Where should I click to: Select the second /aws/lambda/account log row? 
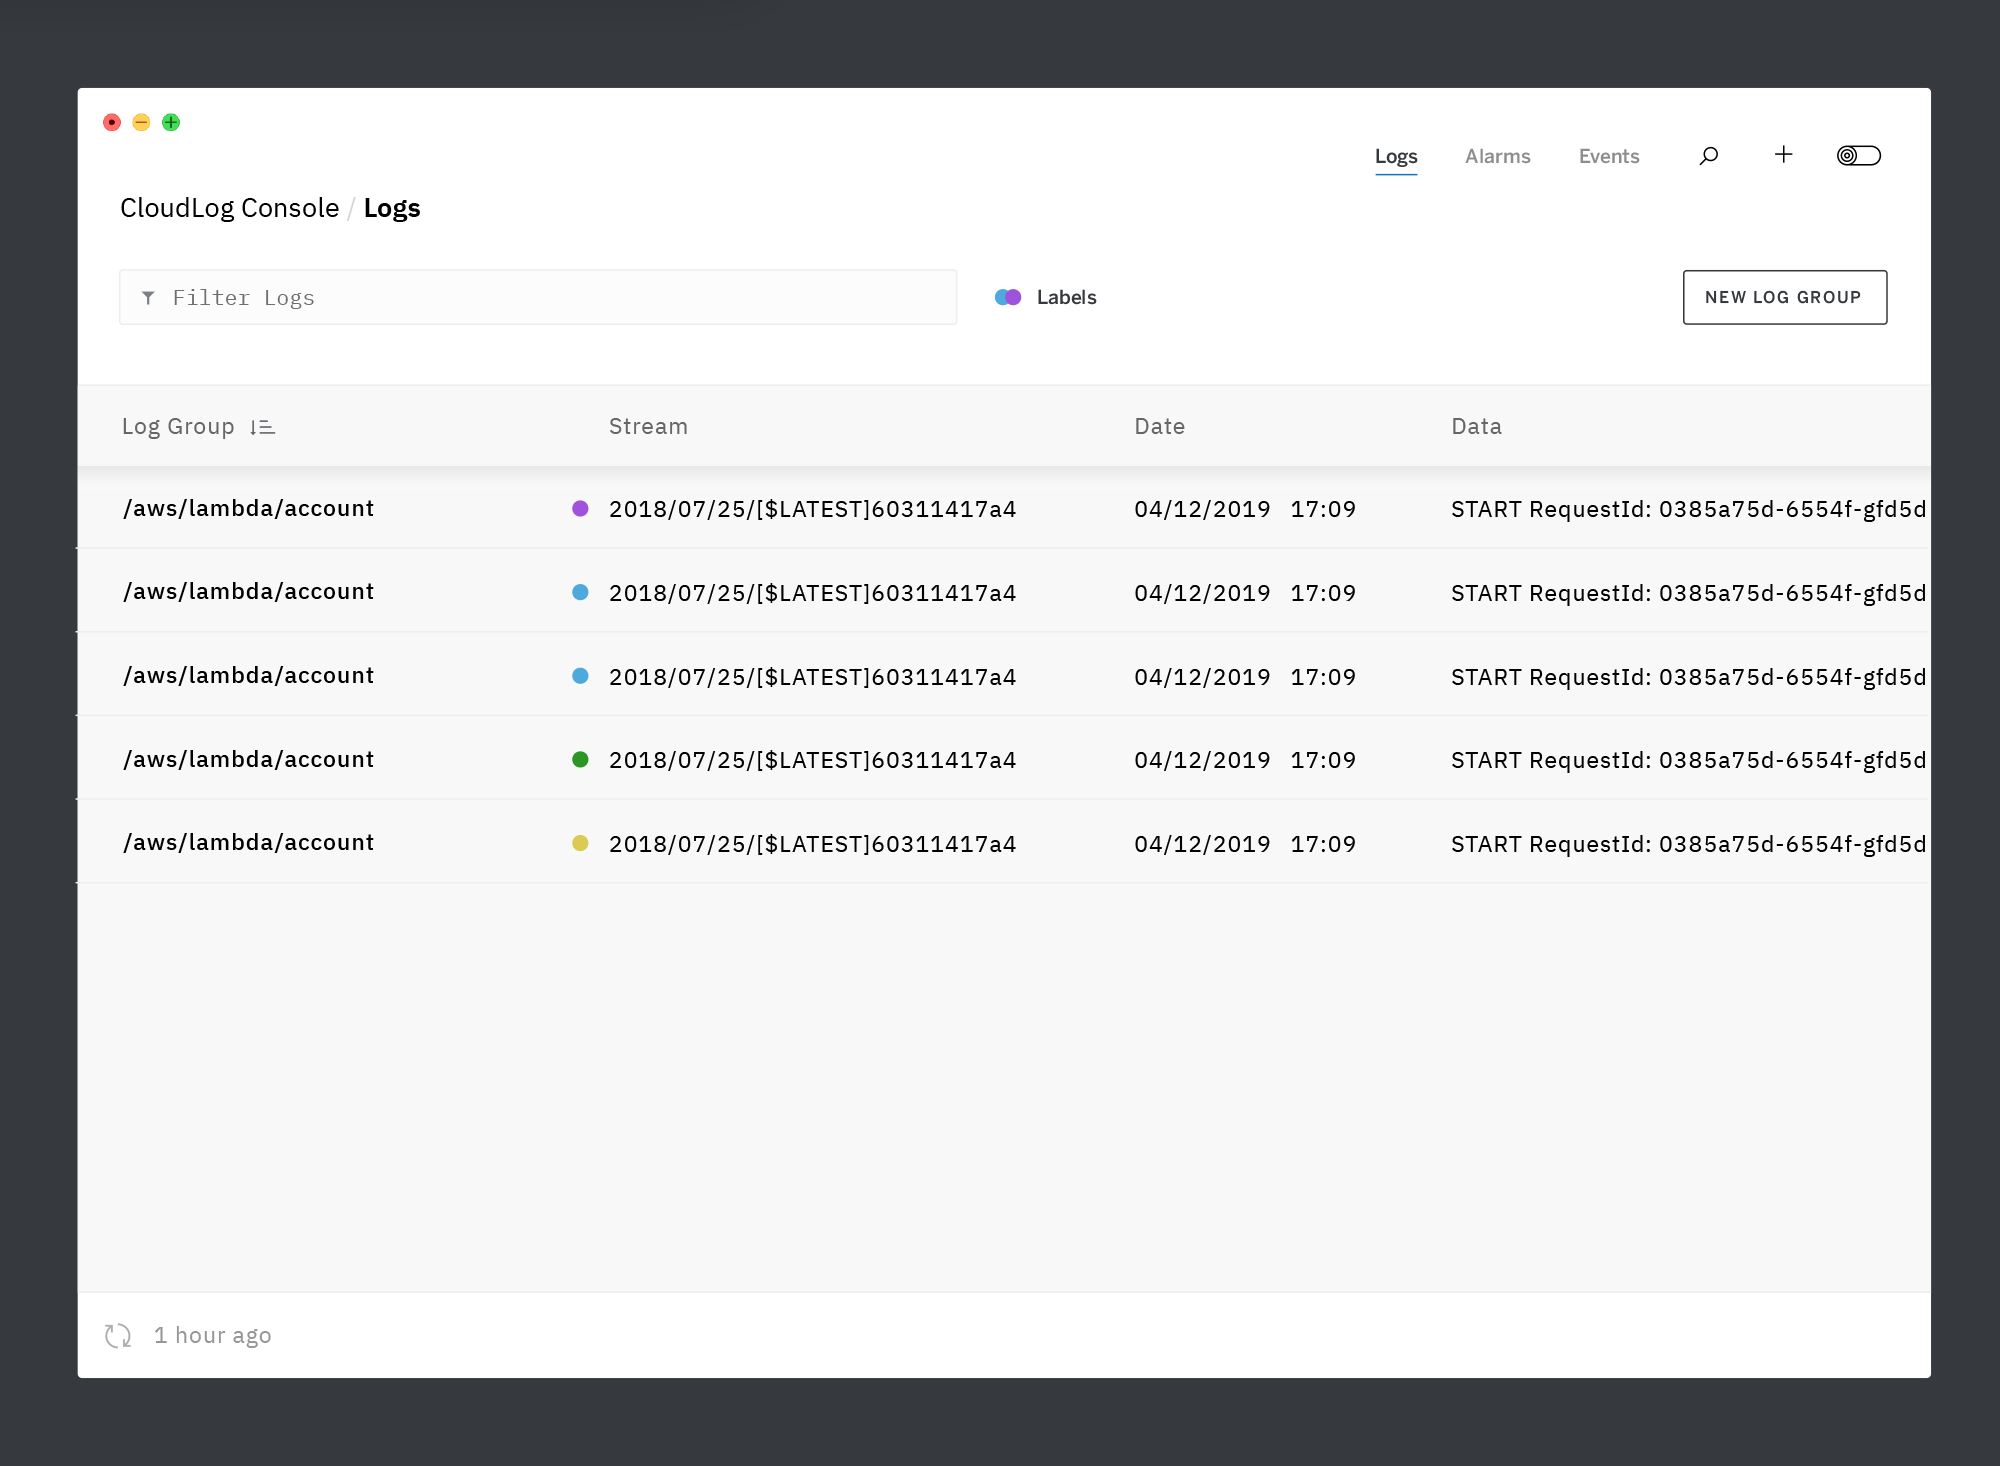[x=248, y=592]
